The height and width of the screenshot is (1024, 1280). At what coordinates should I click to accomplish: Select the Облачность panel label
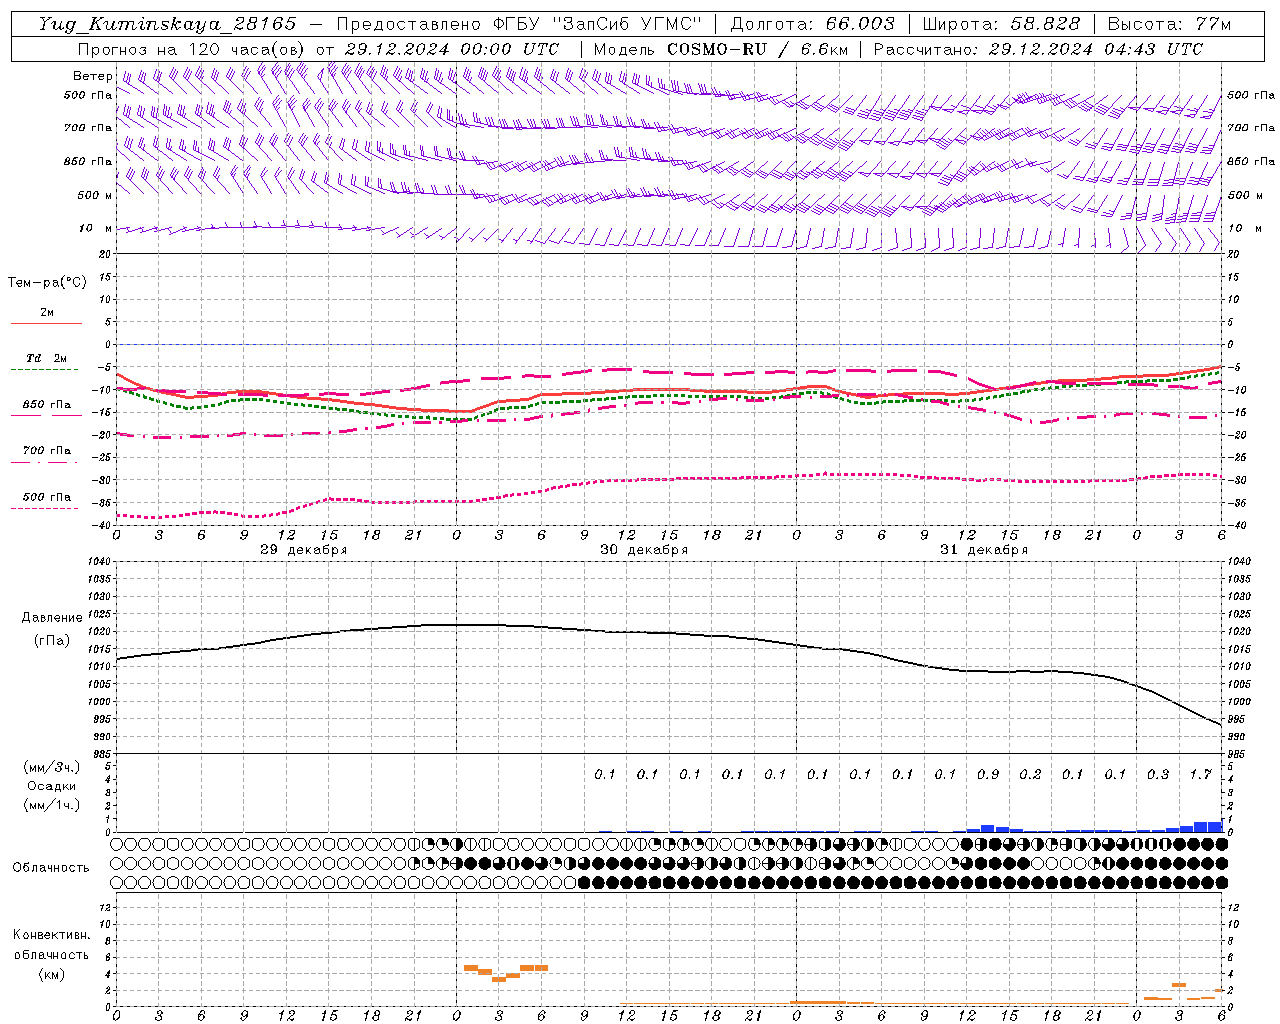[51, 868]
